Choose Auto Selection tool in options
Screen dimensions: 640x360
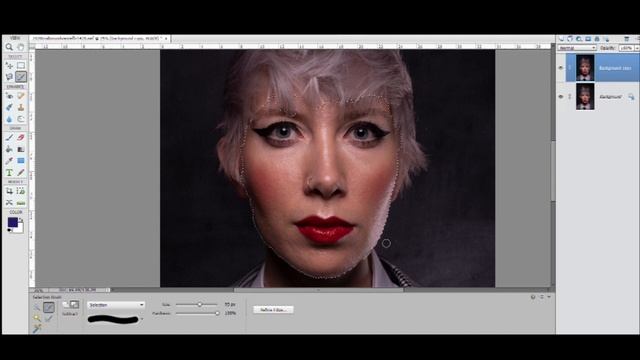pyautogui.click(x=37, y=328)
